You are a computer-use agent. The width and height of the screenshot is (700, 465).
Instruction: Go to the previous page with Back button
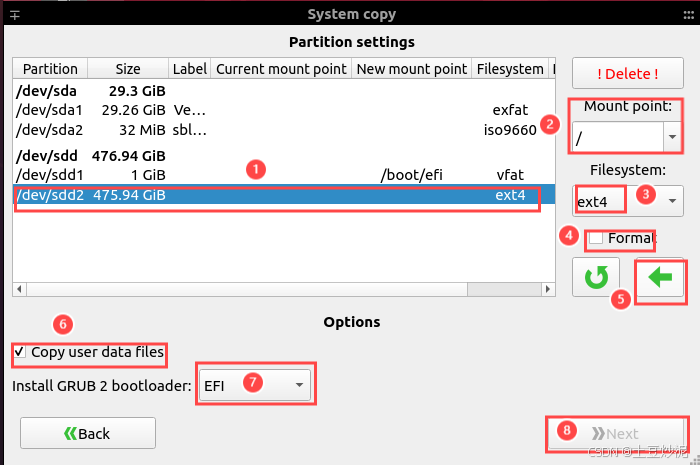[88, 433]
